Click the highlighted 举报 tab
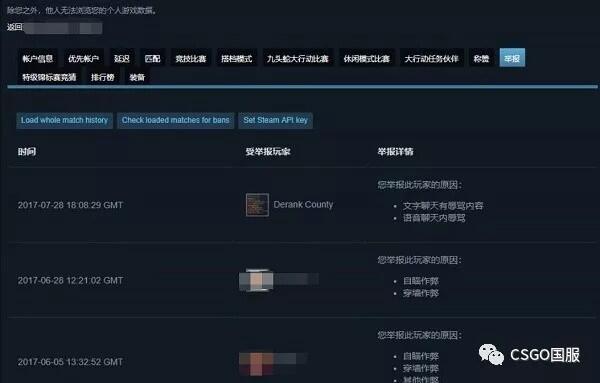This screenshot has height=383, width=600. click(x=512, y=58)
